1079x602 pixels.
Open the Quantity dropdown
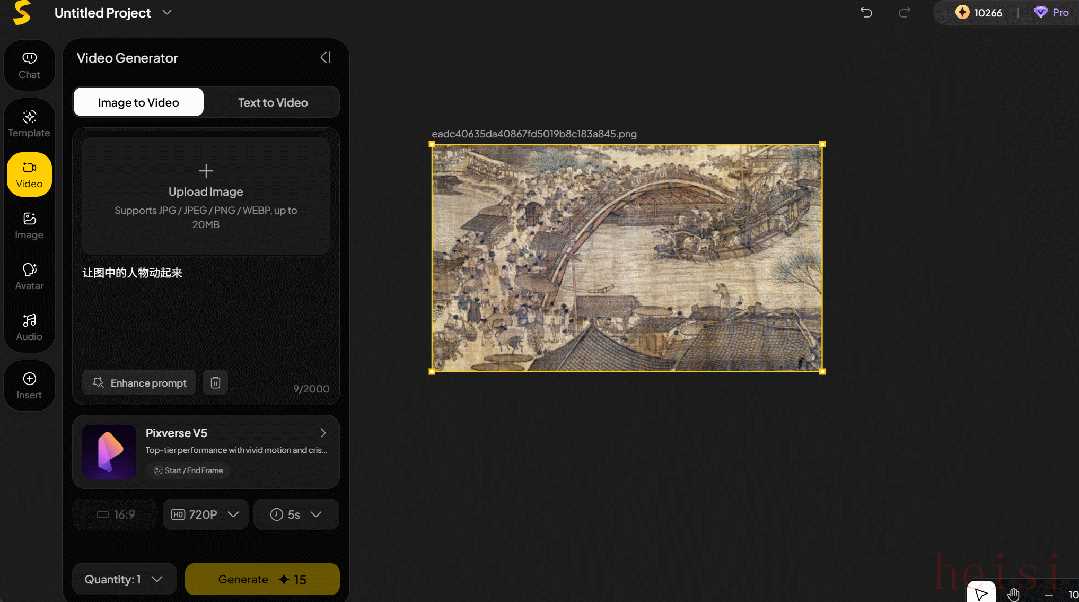click(x=124, y=579)
